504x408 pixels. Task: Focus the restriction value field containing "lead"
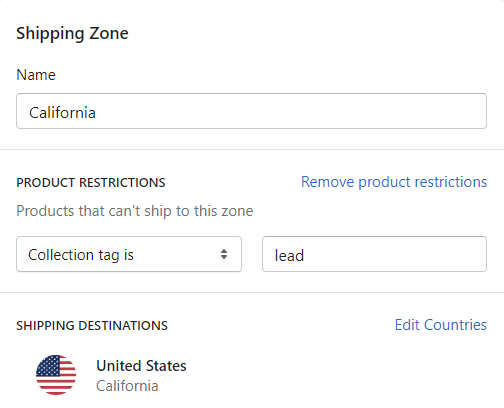coord(375,254)
